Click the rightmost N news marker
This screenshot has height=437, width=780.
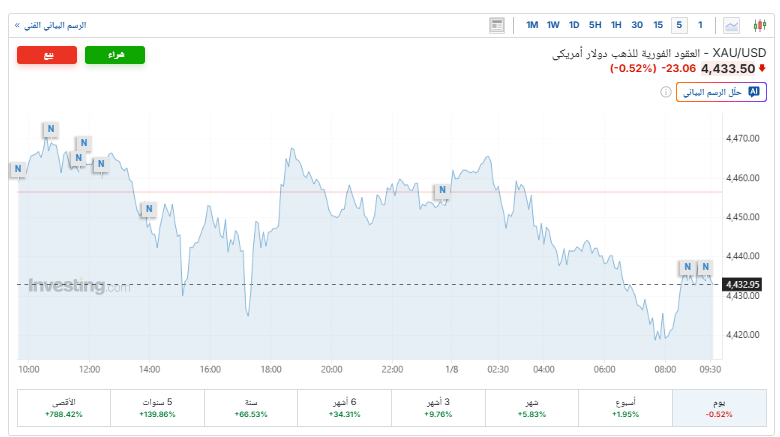[x=705, y=267]
